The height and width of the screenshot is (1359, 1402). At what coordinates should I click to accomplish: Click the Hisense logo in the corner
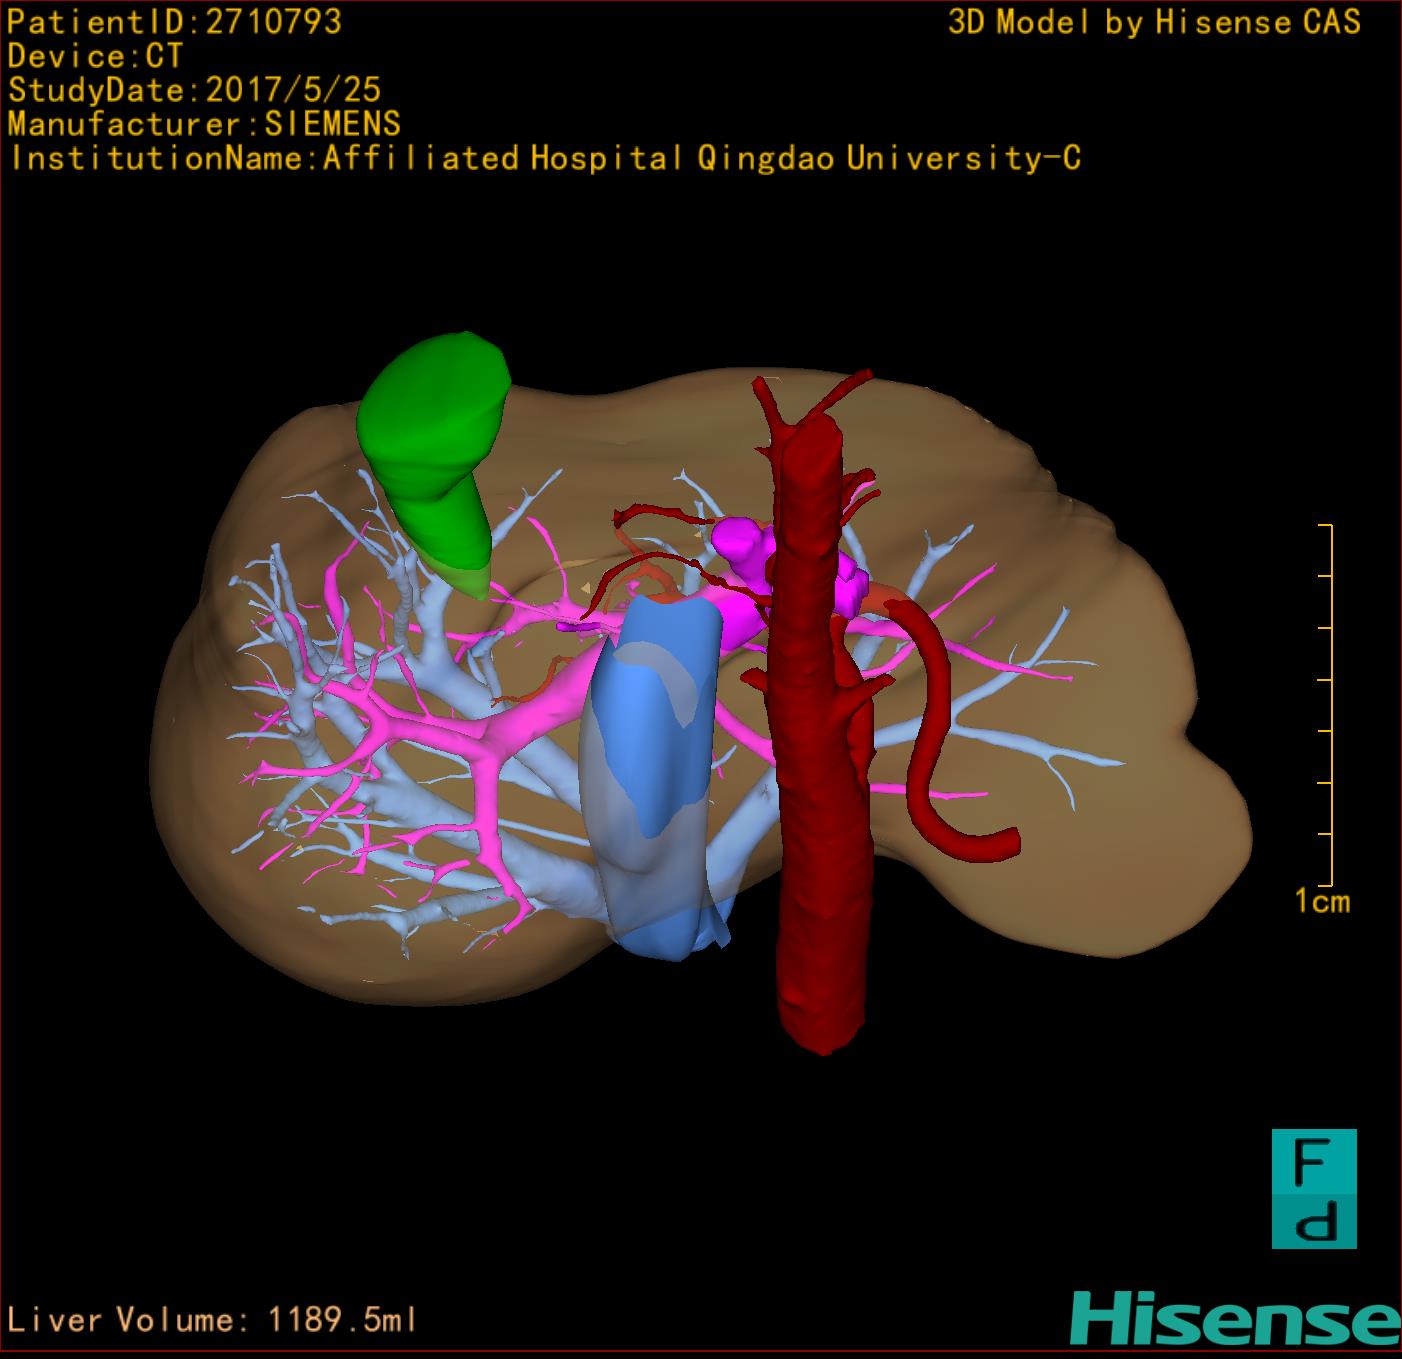[x=1236, y=1318]
